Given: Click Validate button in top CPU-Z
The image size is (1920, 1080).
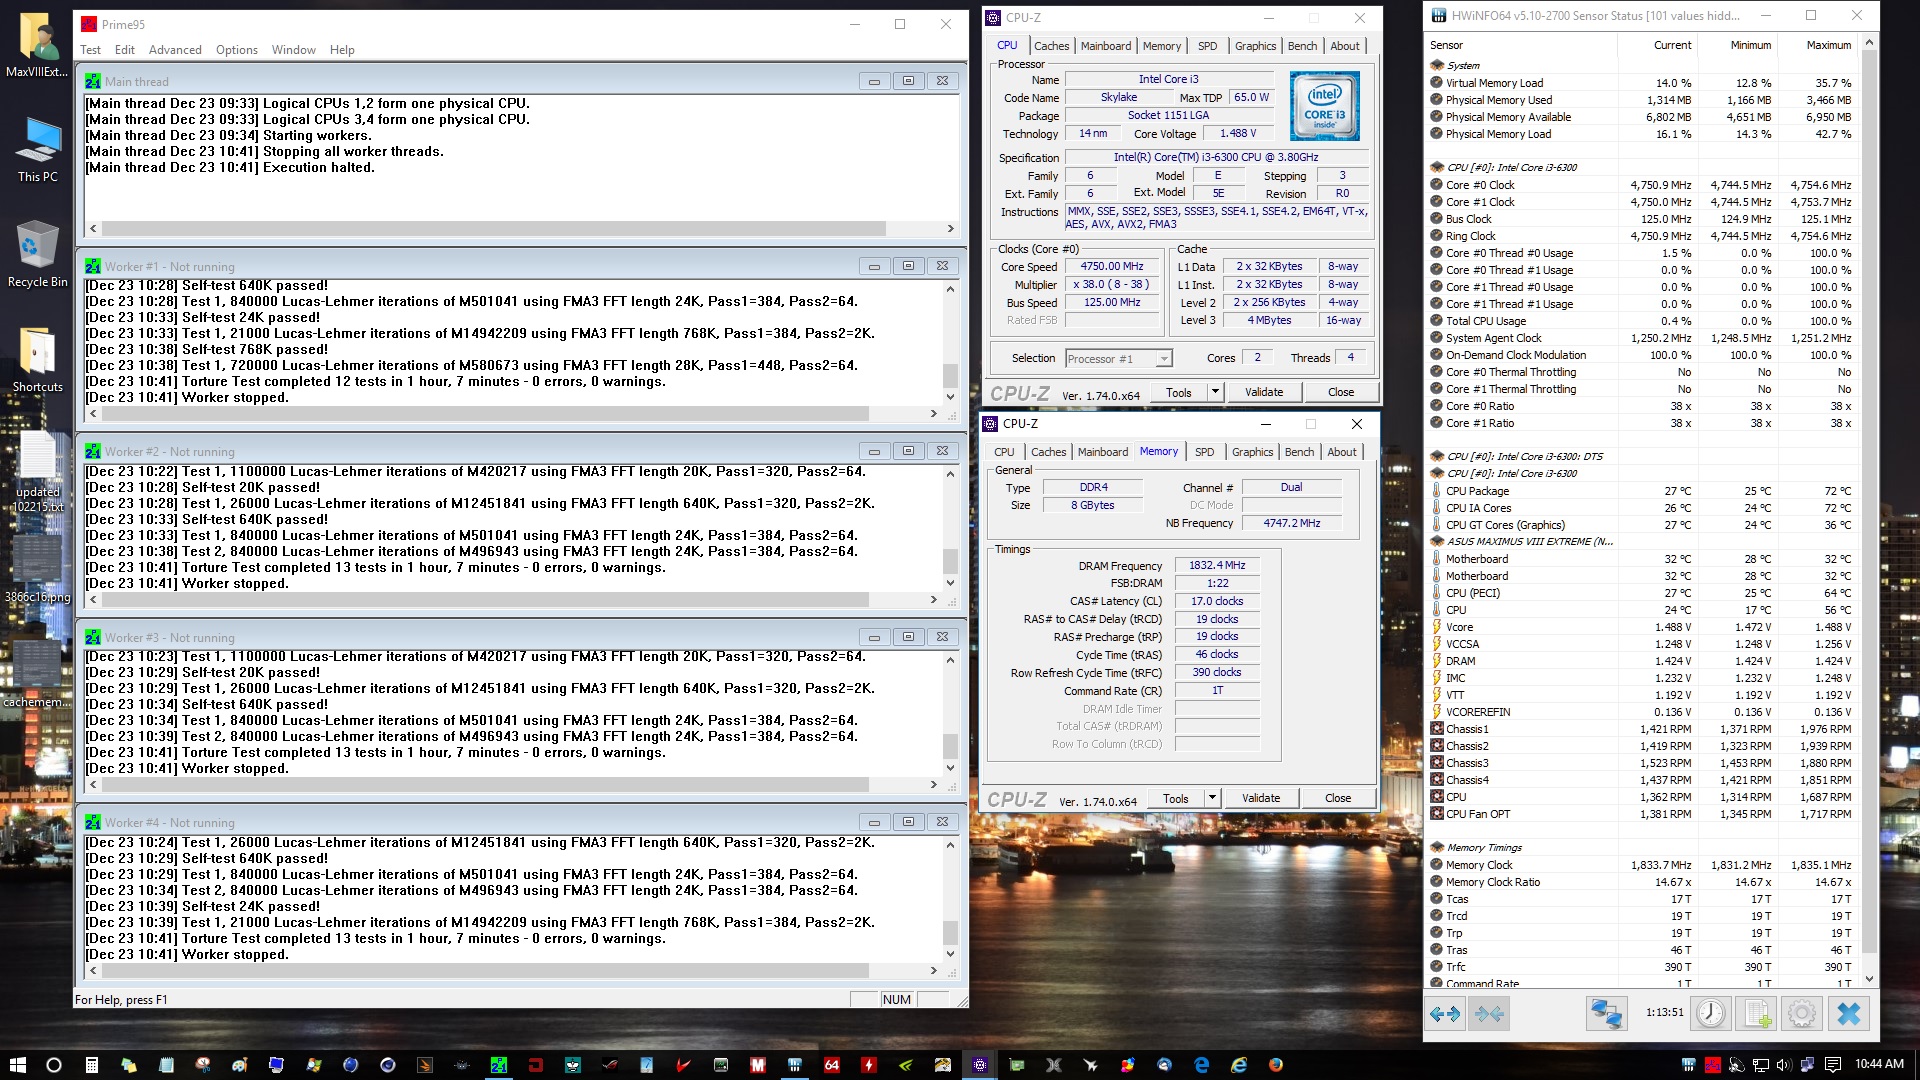Looking at the screenshot, I should click(1263, 392).
